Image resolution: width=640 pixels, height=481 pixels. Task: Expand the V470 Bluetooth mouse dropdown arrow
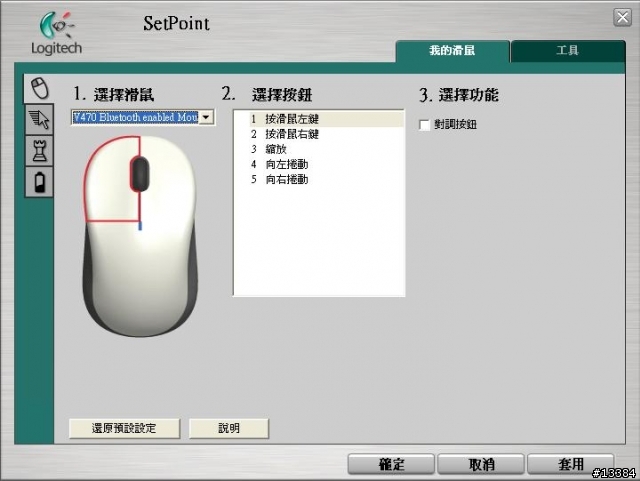[207, 118]
